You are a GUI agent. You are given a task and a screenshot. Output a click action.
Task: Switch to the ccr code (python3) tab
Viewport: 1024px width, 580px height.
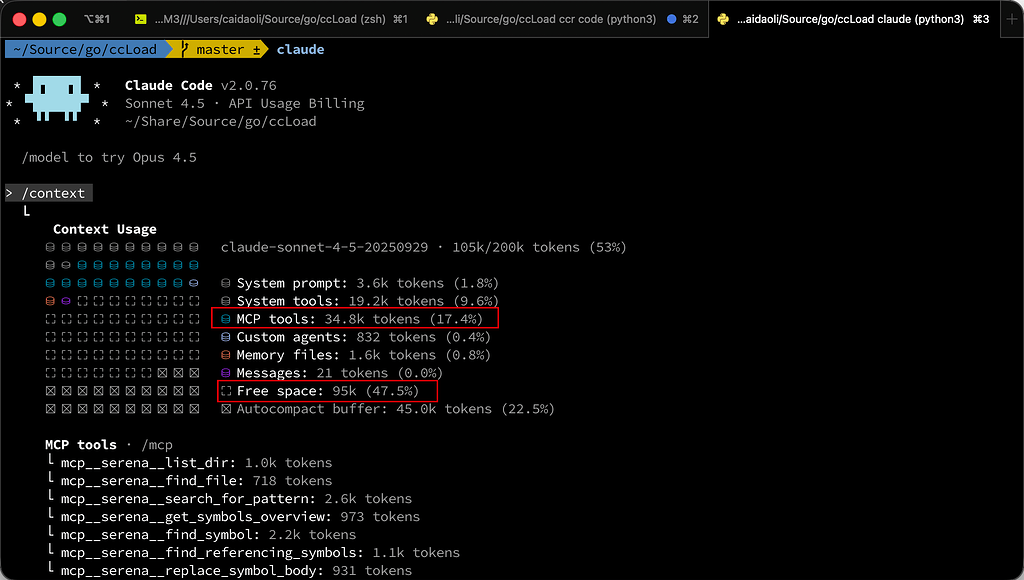point(562,19)
